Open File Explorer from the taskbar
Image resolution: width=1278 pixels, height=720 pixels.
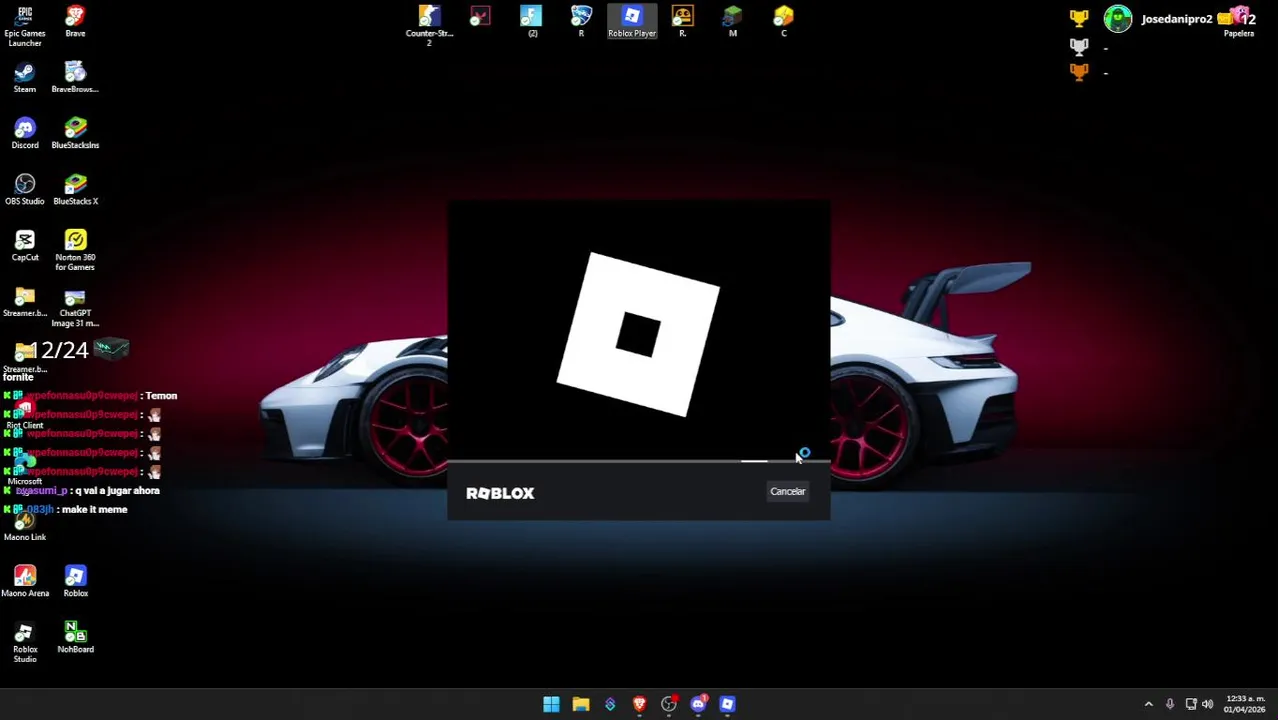click(x=580, y=704)
